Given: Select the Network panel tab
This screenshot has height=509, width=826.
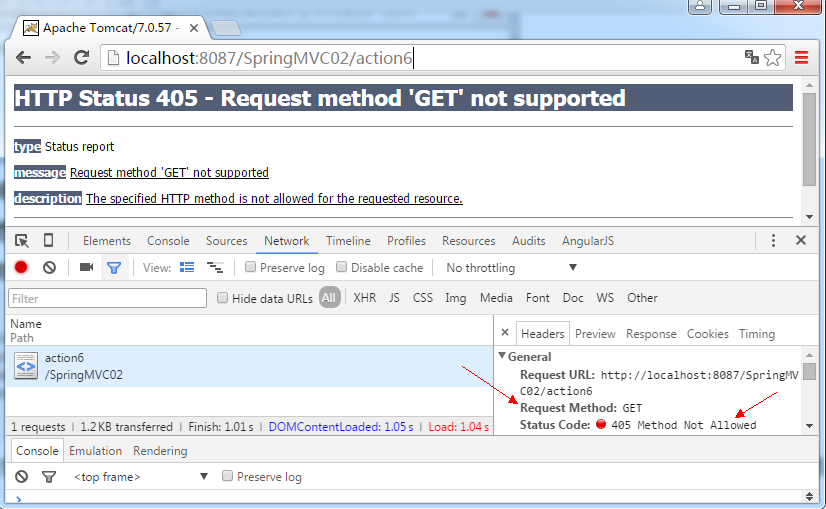Looking at the screenshot, I should tap(287, 241).
